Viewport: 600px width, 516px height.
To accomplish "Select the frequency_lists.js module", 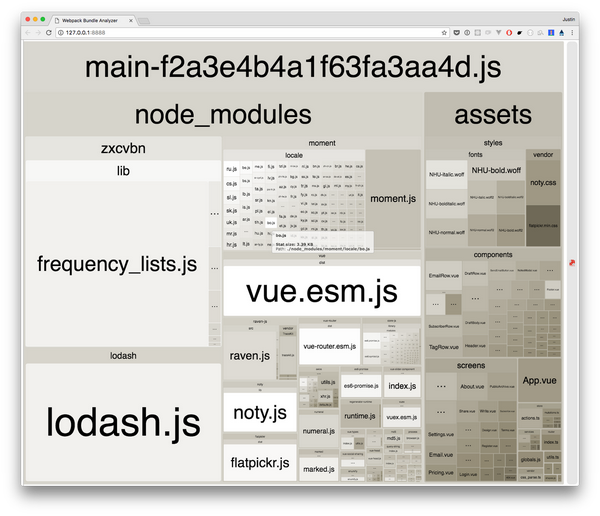I will (117, 264).
